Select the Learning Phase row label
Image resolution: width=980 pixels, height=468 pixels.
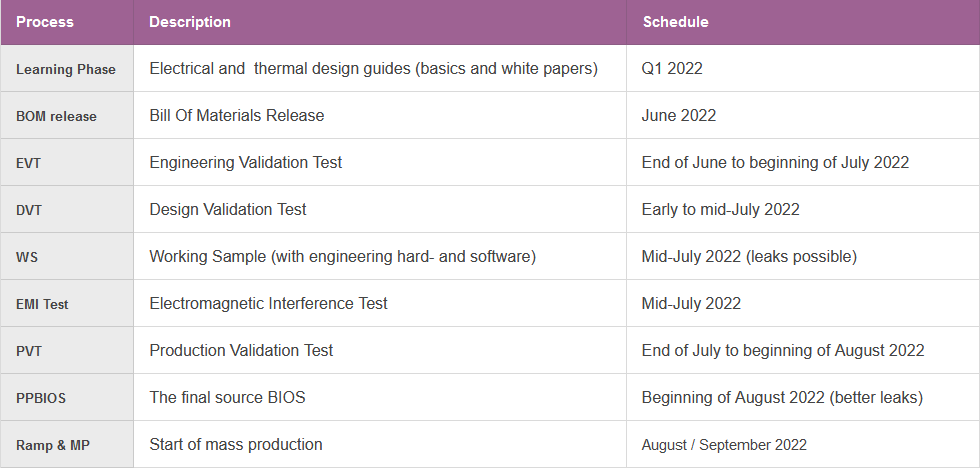(x=66, y=69)
